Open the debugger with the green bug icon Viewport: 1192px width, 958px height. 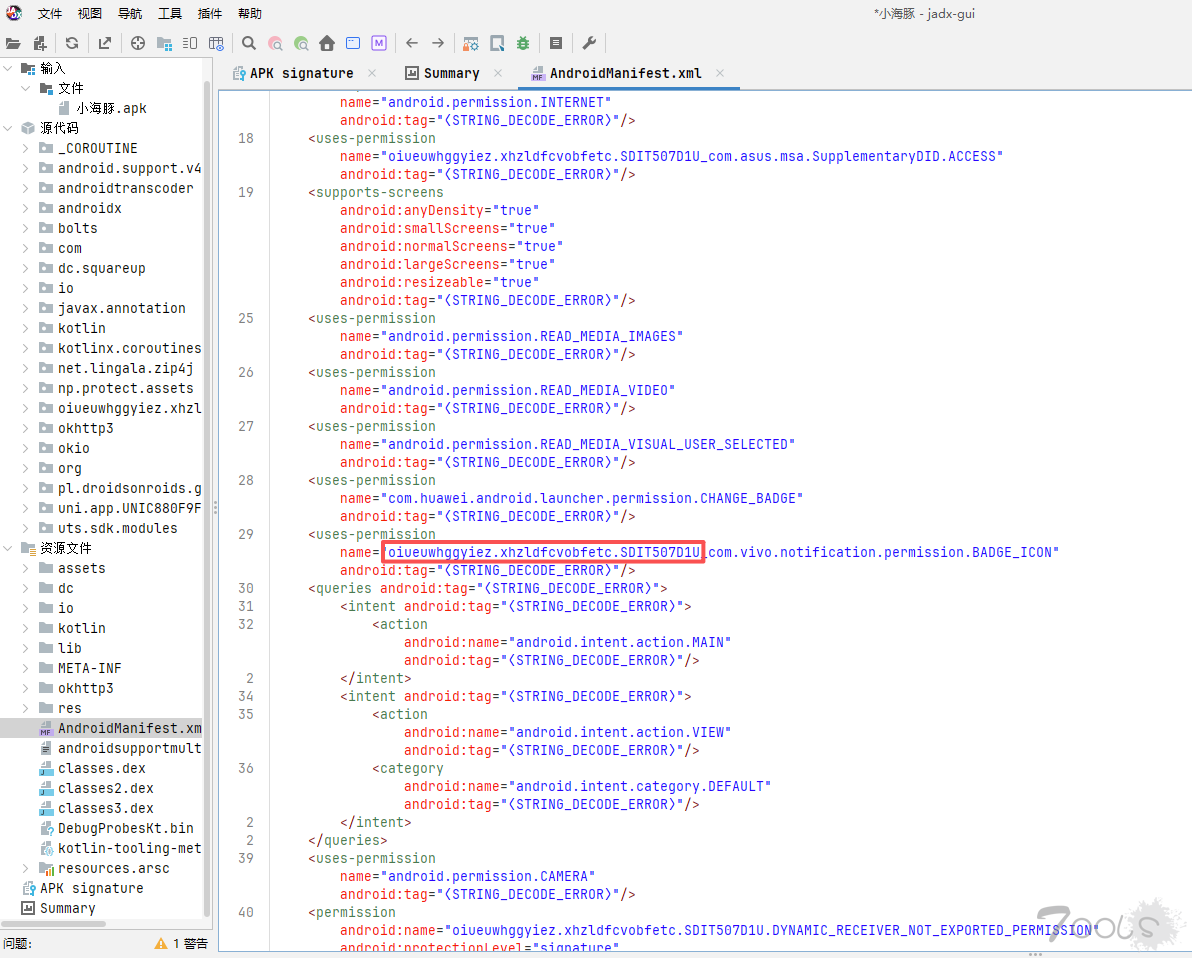(x=523, y=43)
